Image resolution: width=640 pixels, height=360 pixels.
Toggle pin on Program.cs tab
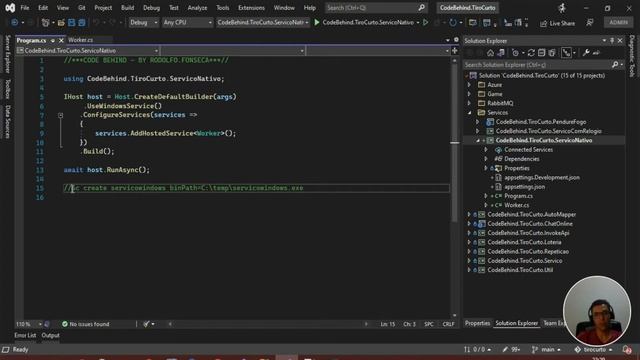53,40
